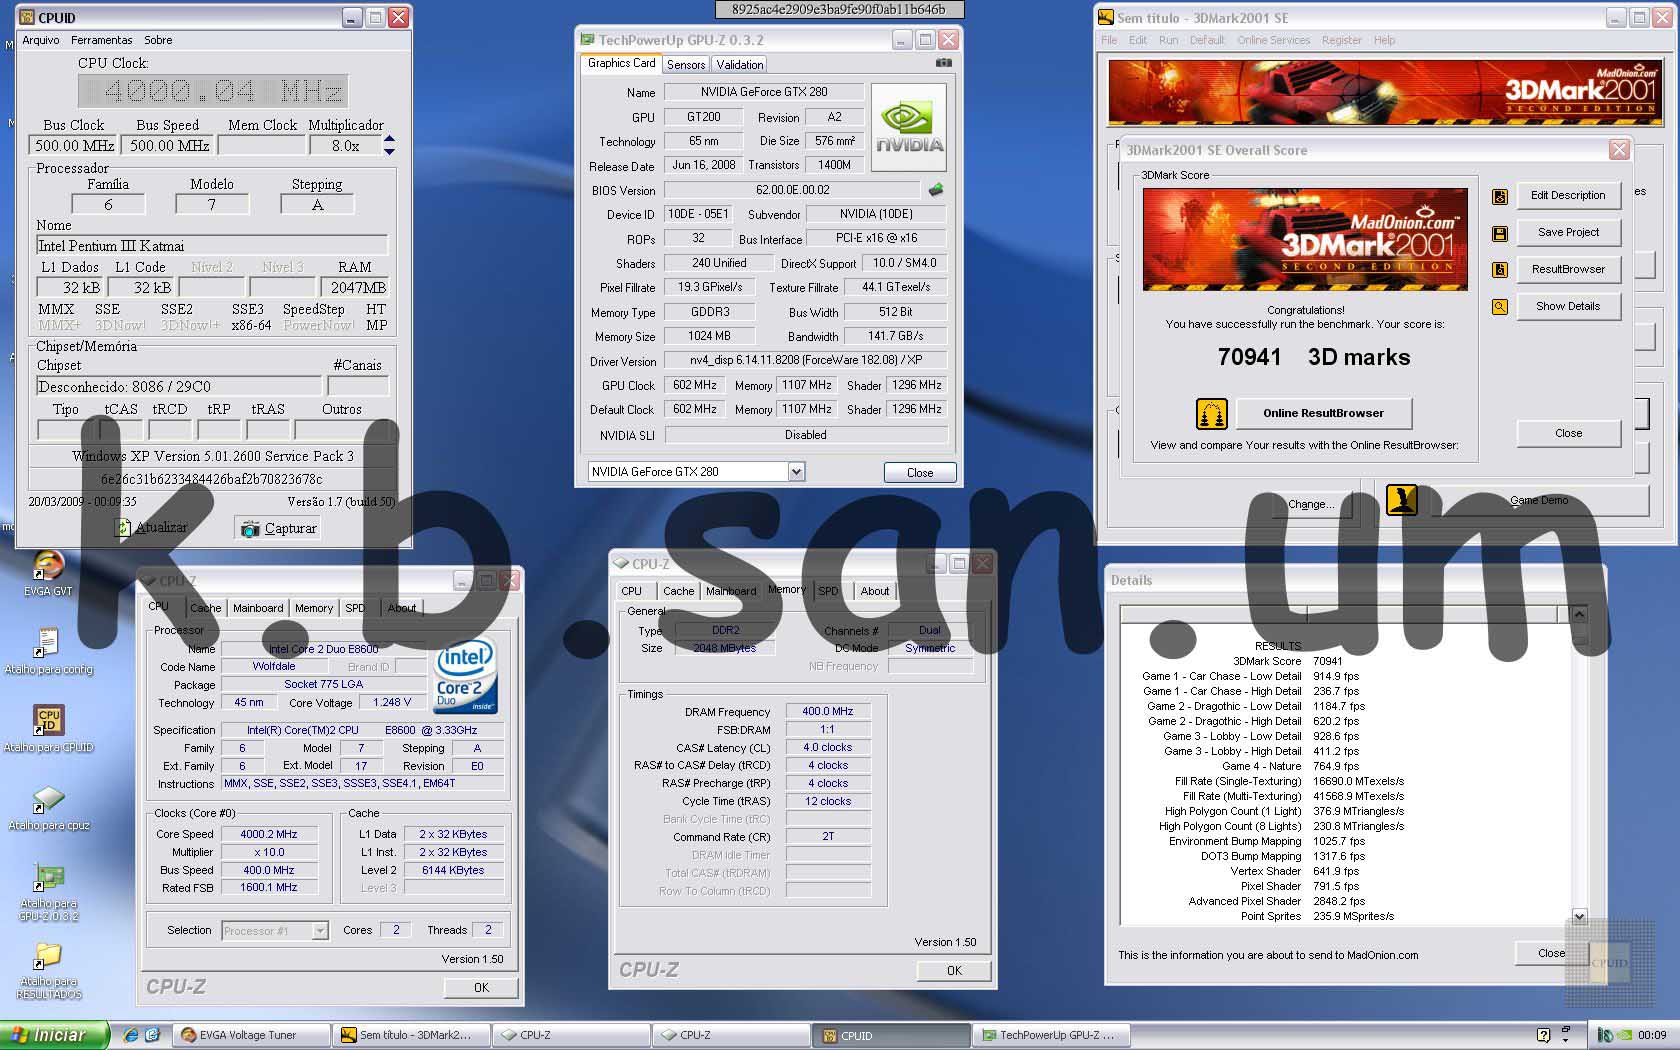Click OK in the CPU-Z Memory window
The height and width of the screenshot is (1050, 1680).
pyautogui.click(x=954, y=971)
